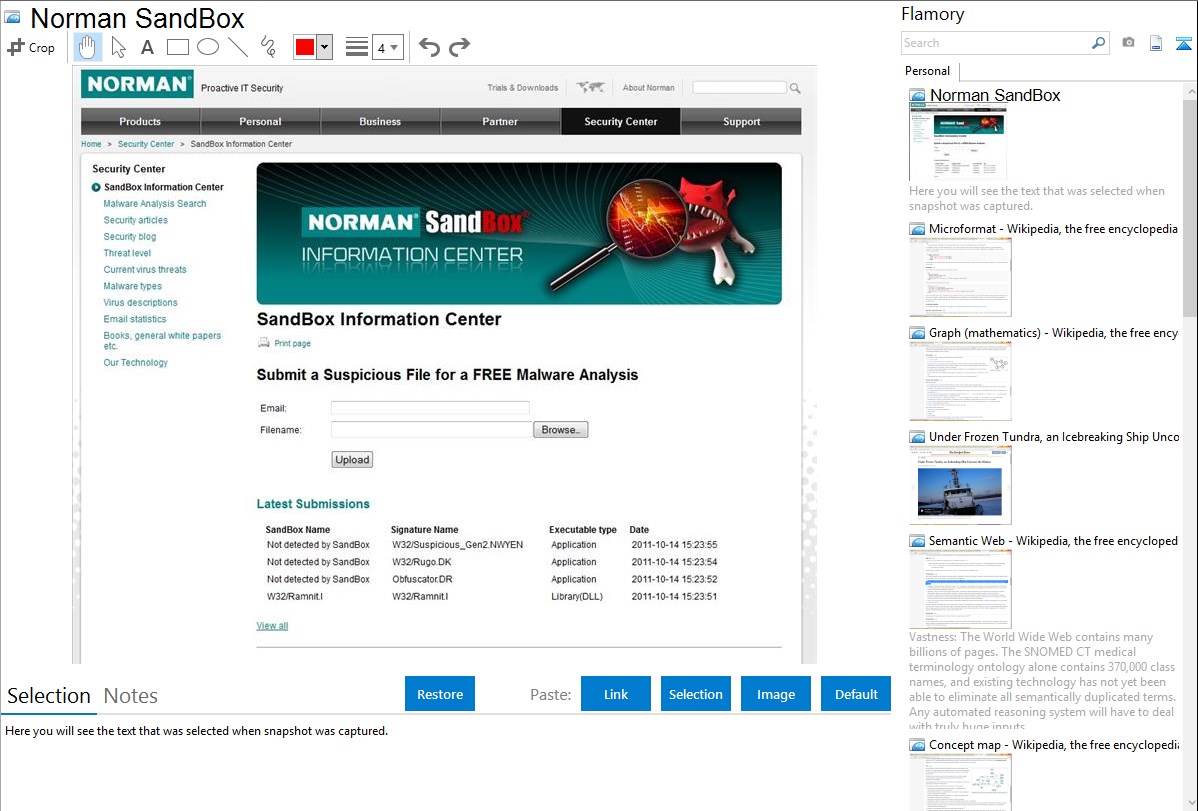1198x811 pixels.
Task: Click the Restore button
Action: point(440,694)
